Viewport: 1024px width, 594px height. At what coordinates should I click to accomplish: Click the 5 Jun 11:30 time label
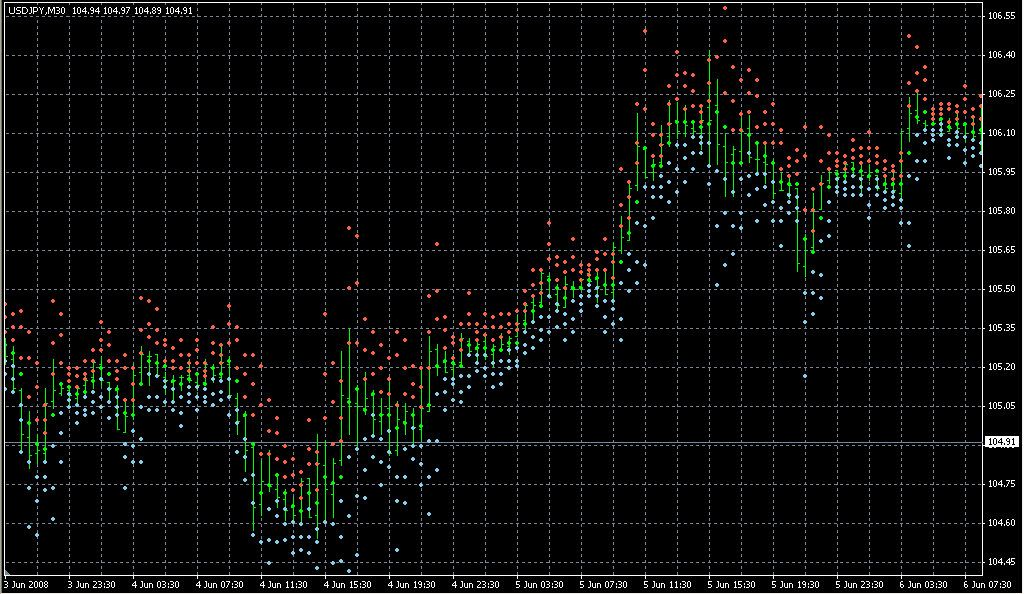point(668,585)
